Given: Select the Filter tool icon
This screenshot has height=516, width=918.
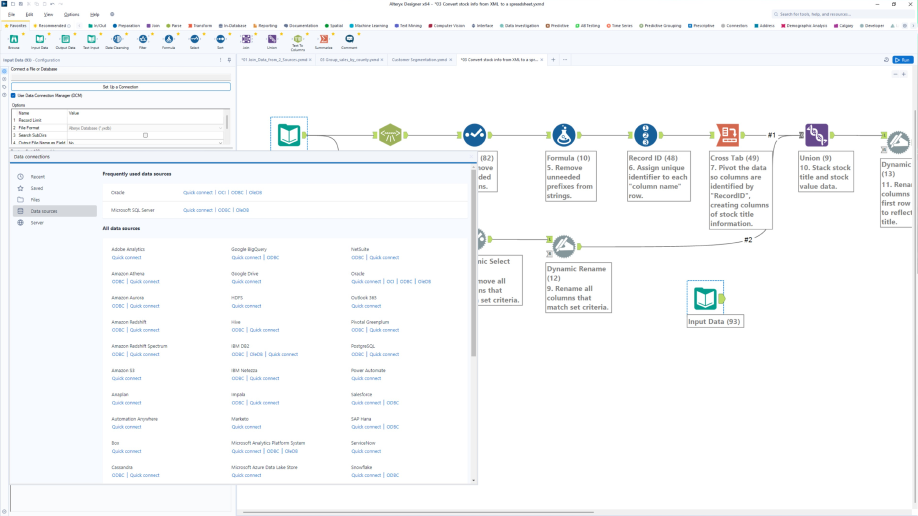Looking at the screenshot, I should click(x=142, y=39).
